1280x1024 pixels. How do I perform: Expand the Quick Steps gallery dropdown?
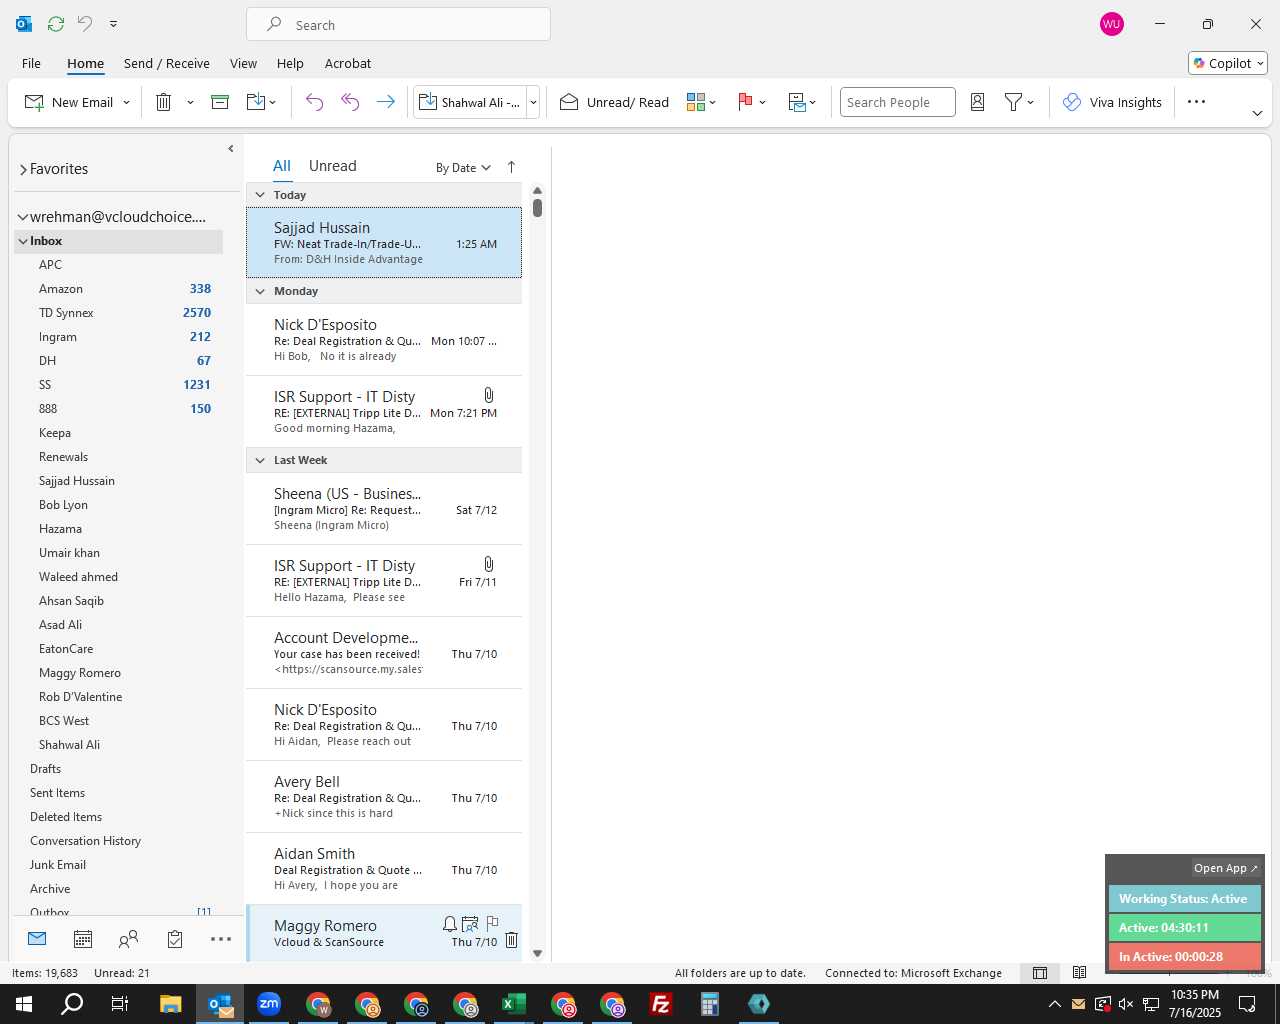(x=533, y=102)
